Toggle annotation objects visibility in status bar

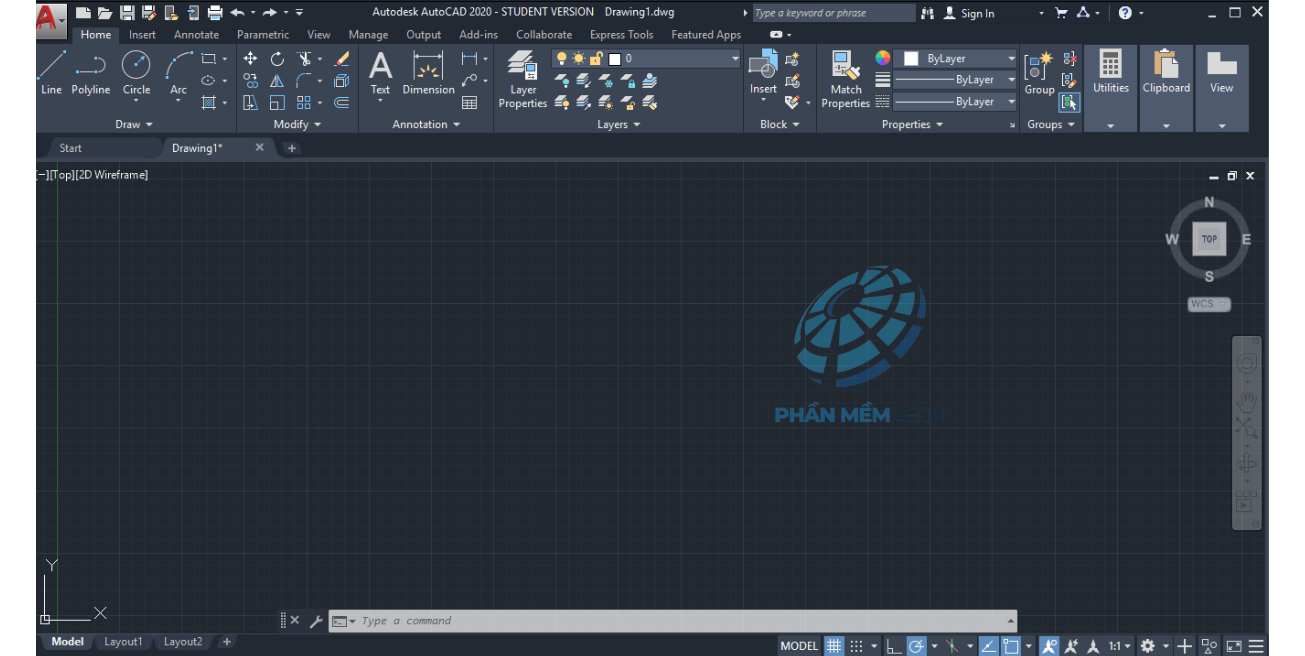[x=1049, y=646]
